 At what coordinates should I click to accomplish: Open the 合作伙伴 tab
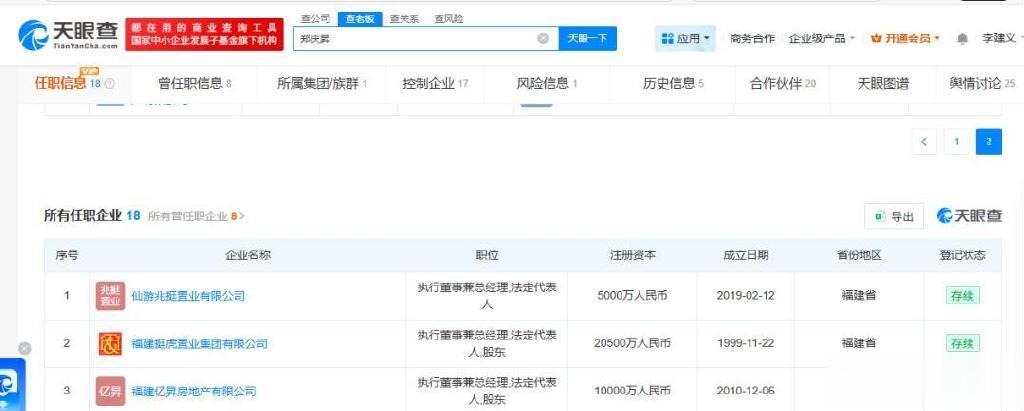(x=782, y=84)
